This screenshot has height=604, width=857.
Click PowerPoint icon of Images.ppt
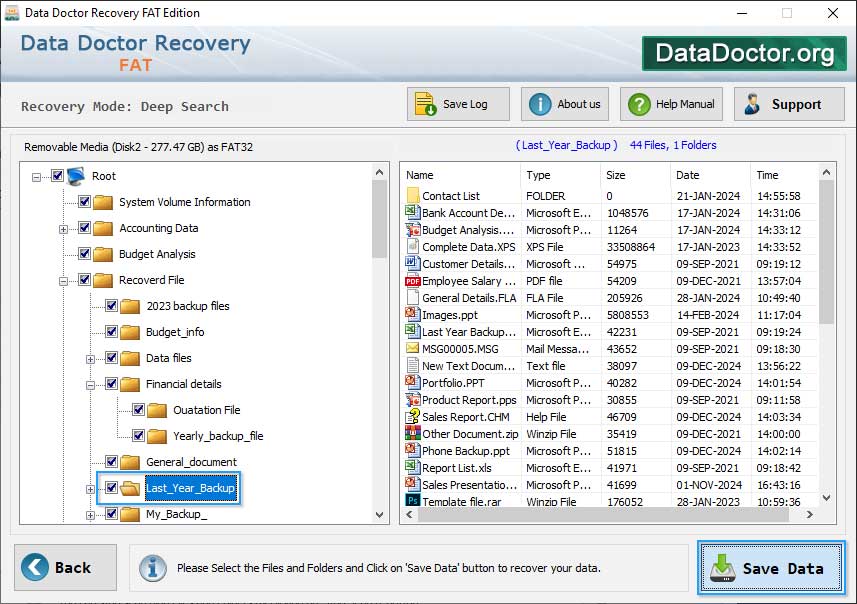click(413, 314)
